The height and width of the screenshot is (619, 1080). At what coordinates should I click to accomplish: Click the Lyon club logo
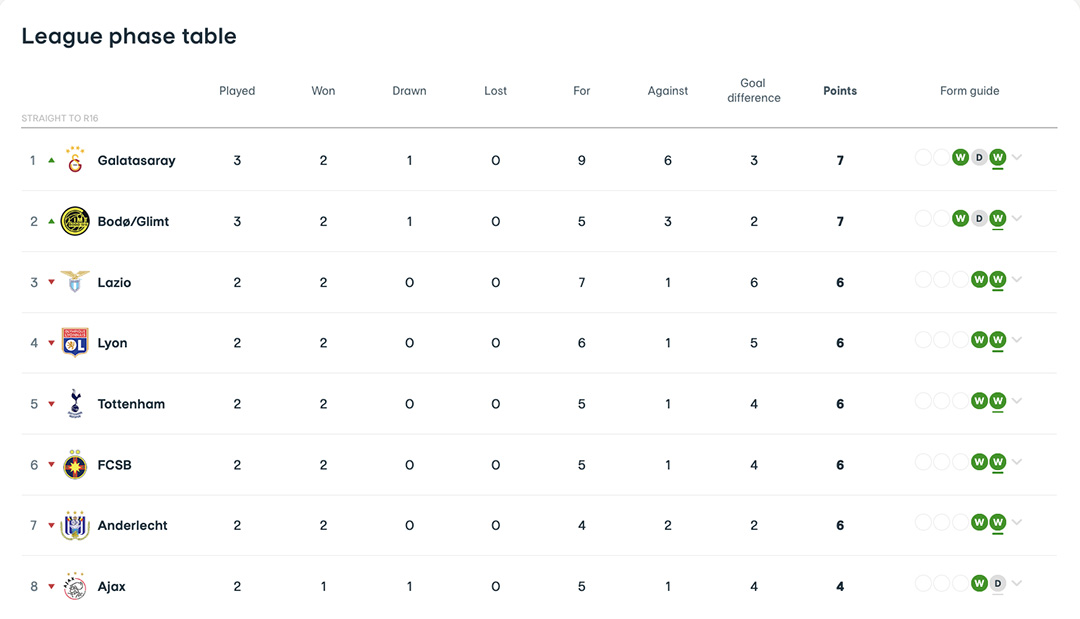coord(75,343)
